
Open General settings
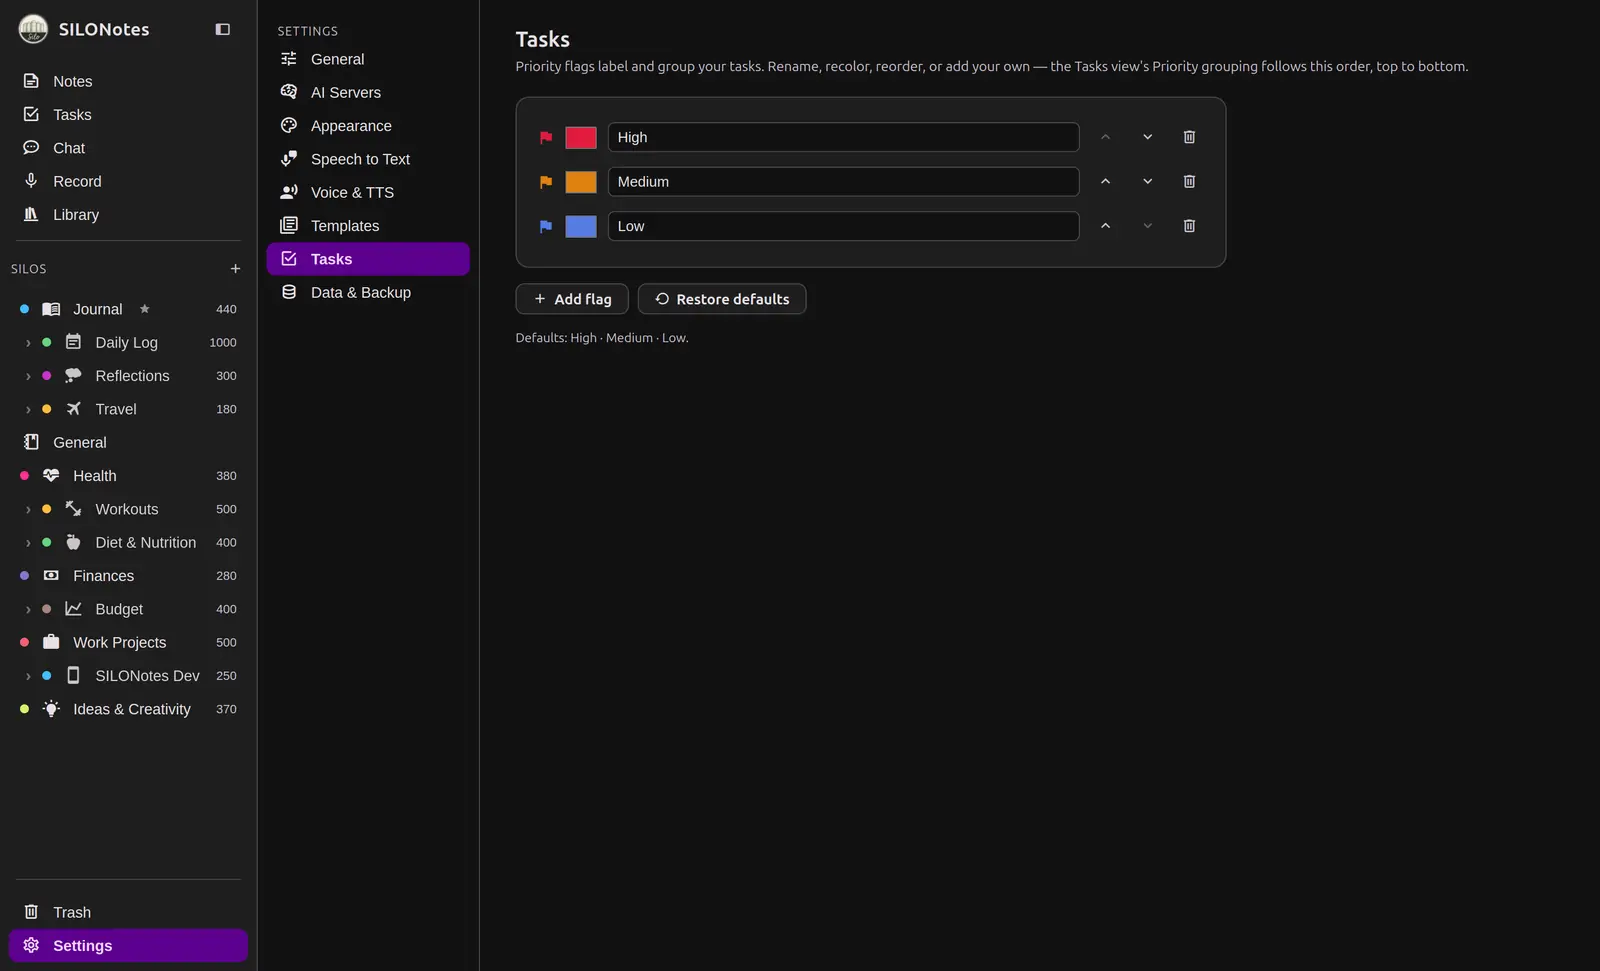click(x=368, y=59)
